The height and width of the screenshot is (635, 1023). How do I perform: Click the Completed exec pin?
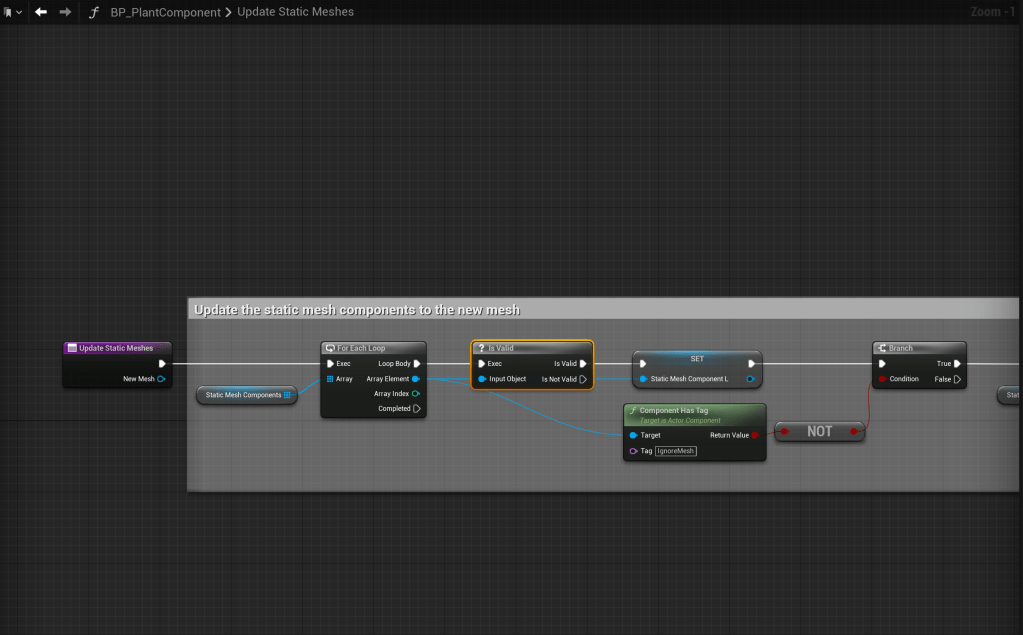416,409
